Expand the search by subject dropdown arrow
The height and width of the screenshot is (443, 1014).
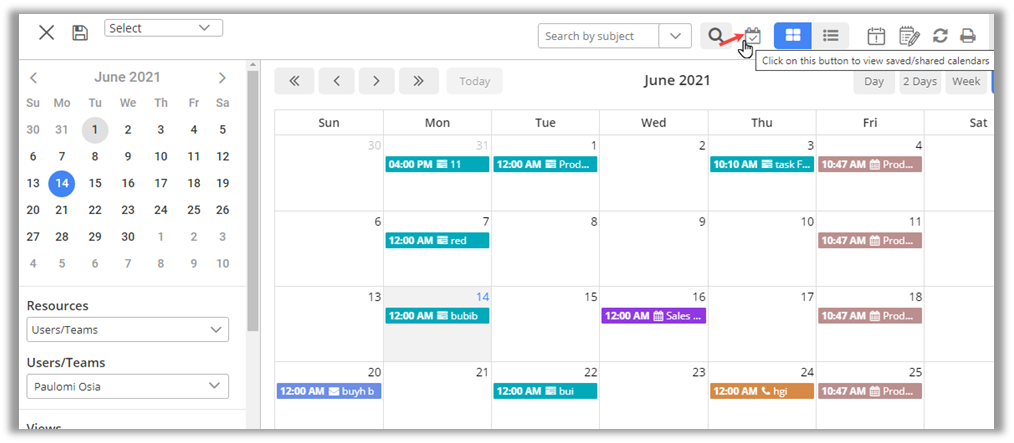coord(676,36)
